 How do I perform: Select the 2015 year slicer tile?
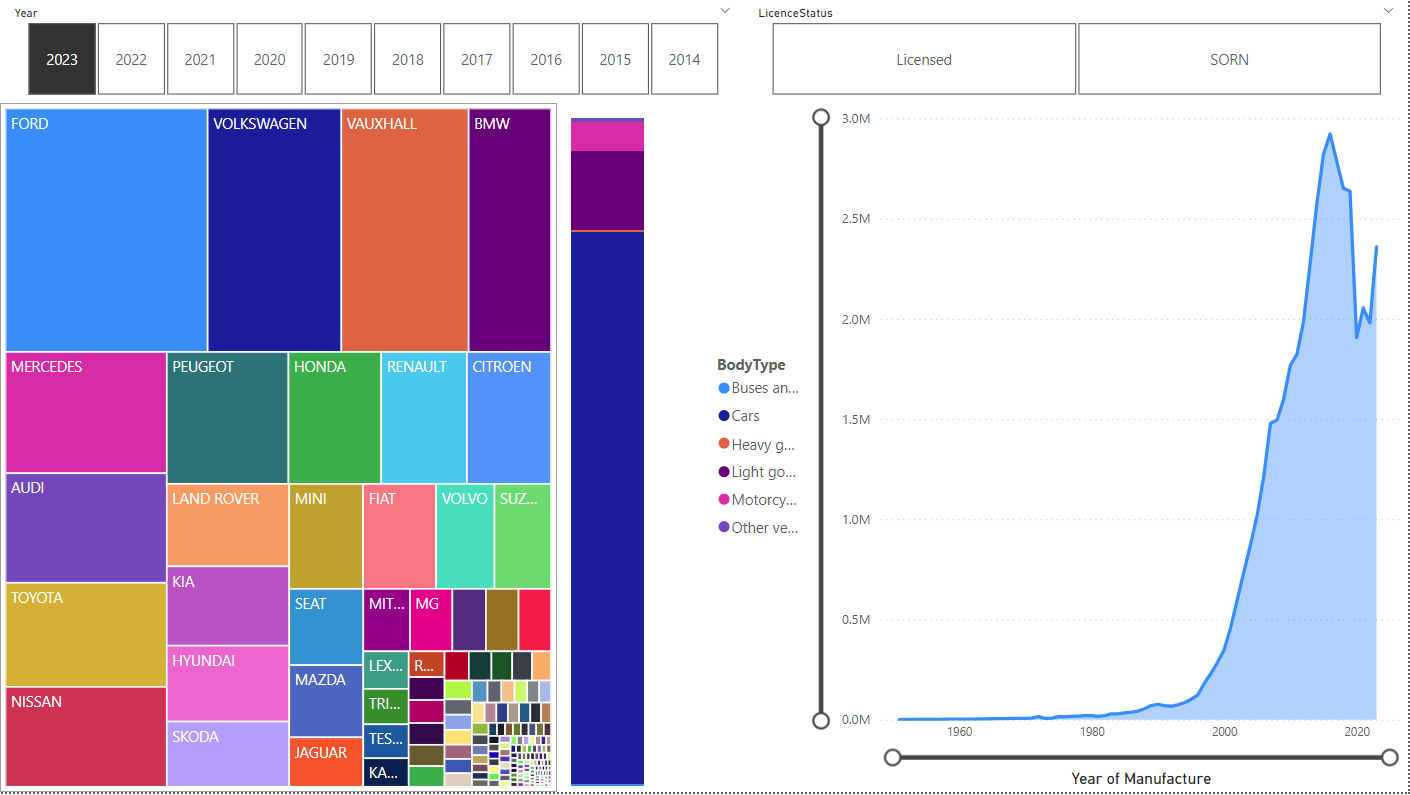click(x=615, y=59)
